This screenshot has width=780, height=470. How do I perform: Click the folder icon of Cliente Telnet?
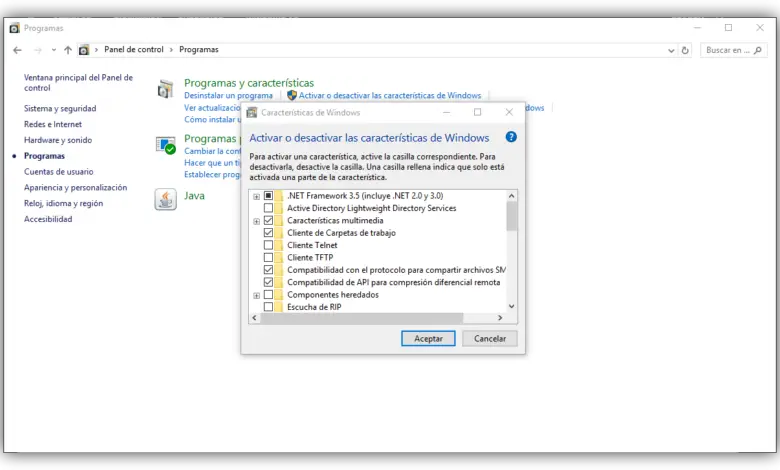279,245
